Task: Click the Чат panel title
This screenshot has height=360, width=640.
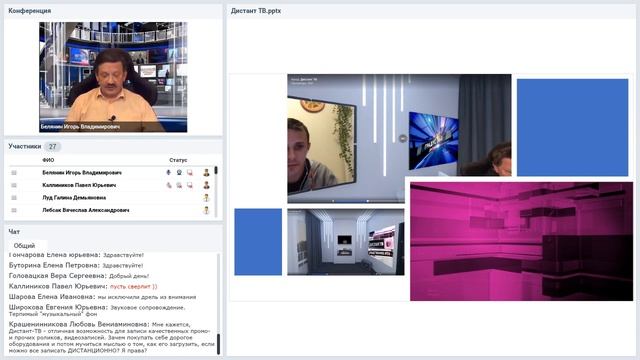Action: (14, 231)
